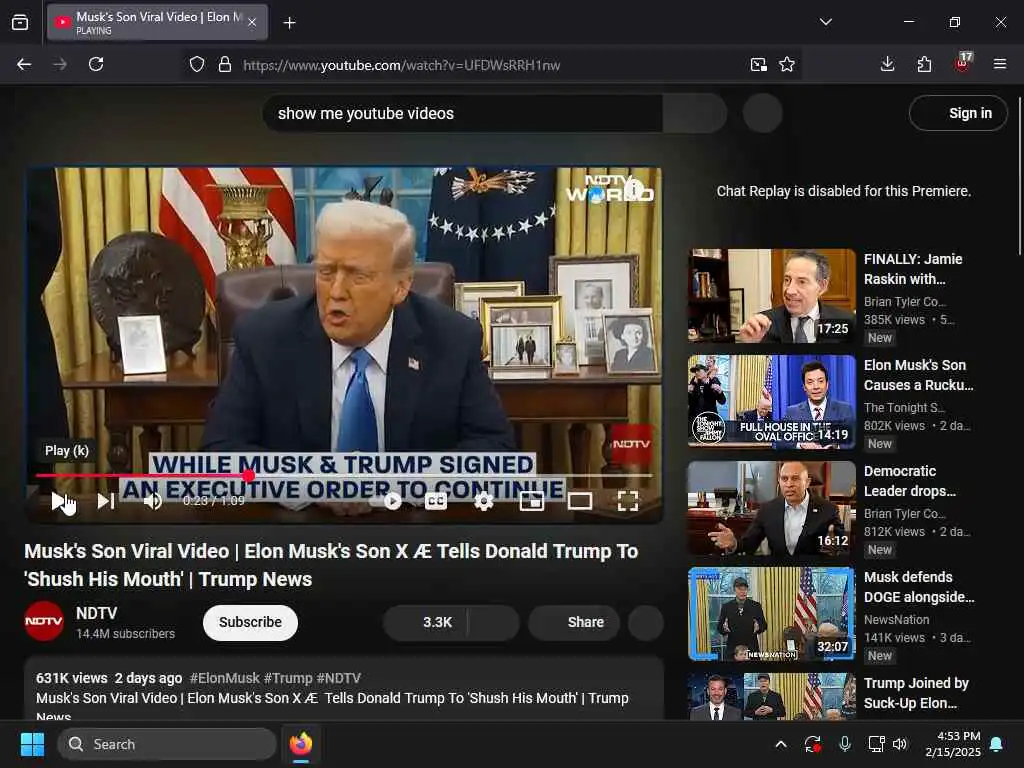
Task: Expand the list all tabs dropdown
Action: (826, 22)
